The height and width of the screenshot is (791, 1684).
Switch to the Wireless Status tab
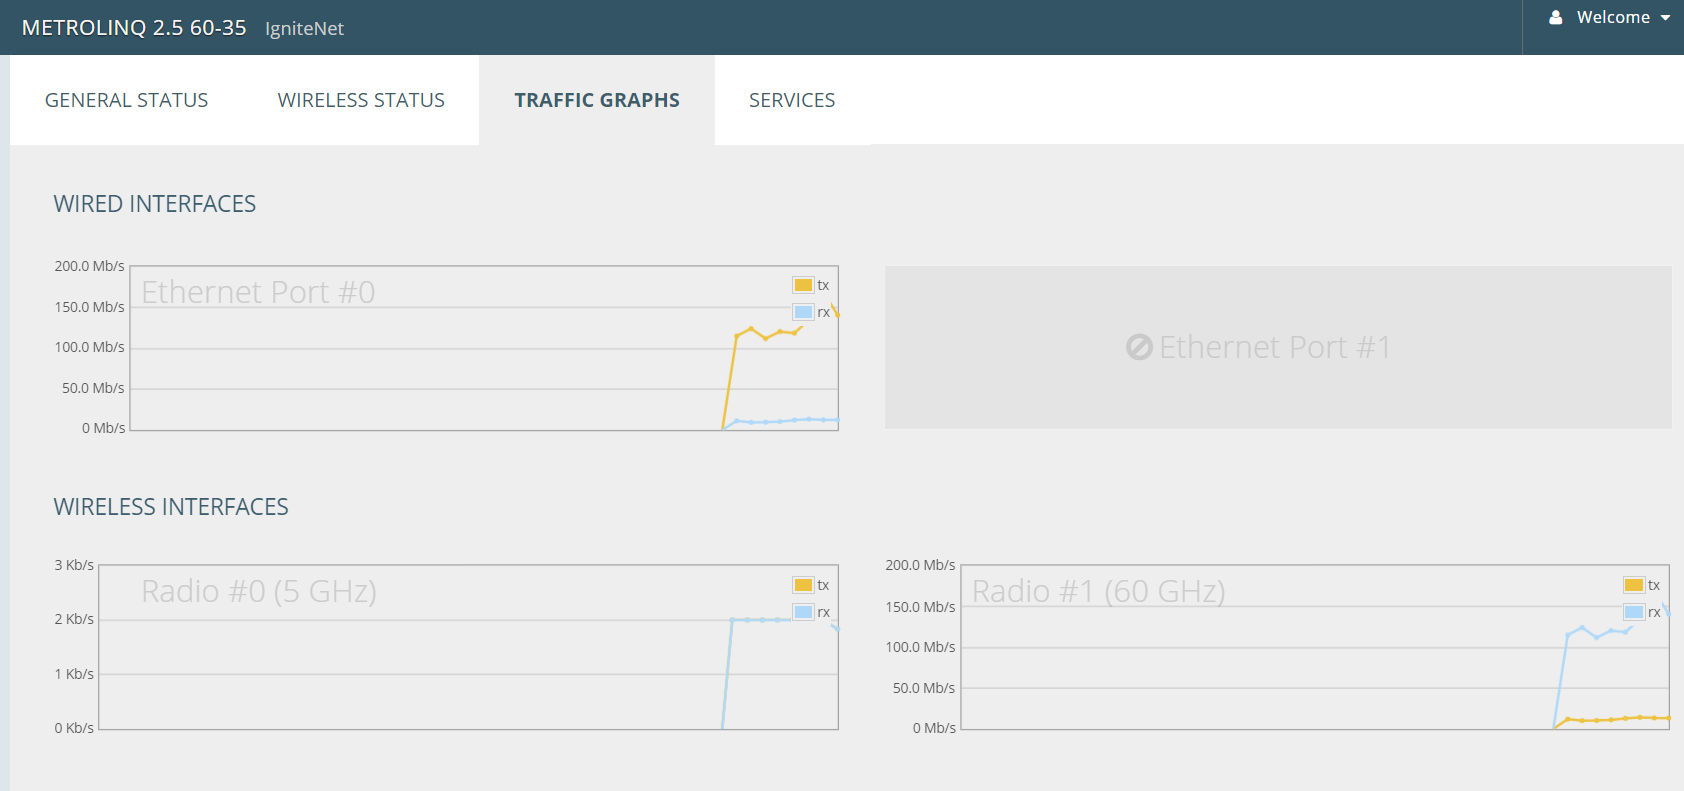[361, 100]
